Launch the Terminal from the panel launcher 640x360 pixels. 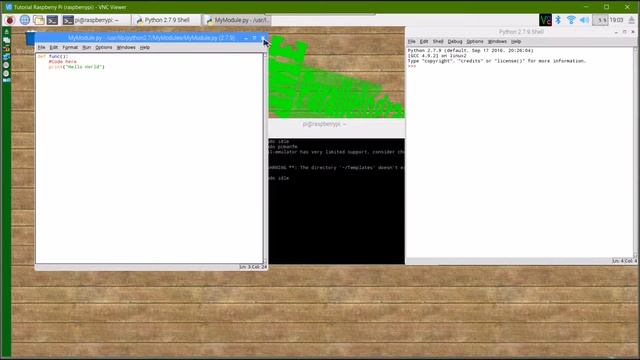tap(52, 20)
